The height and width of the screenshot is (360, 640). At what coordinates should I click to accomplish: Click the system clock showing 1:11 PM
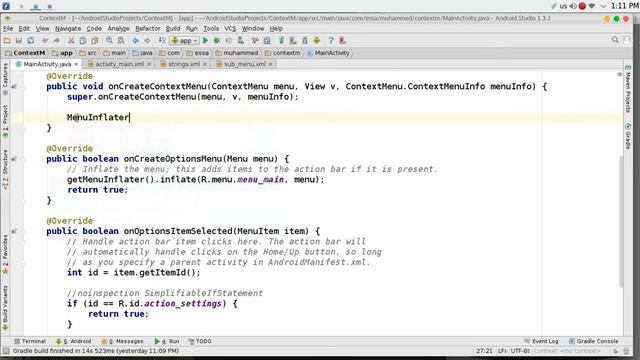click(624, 6)
